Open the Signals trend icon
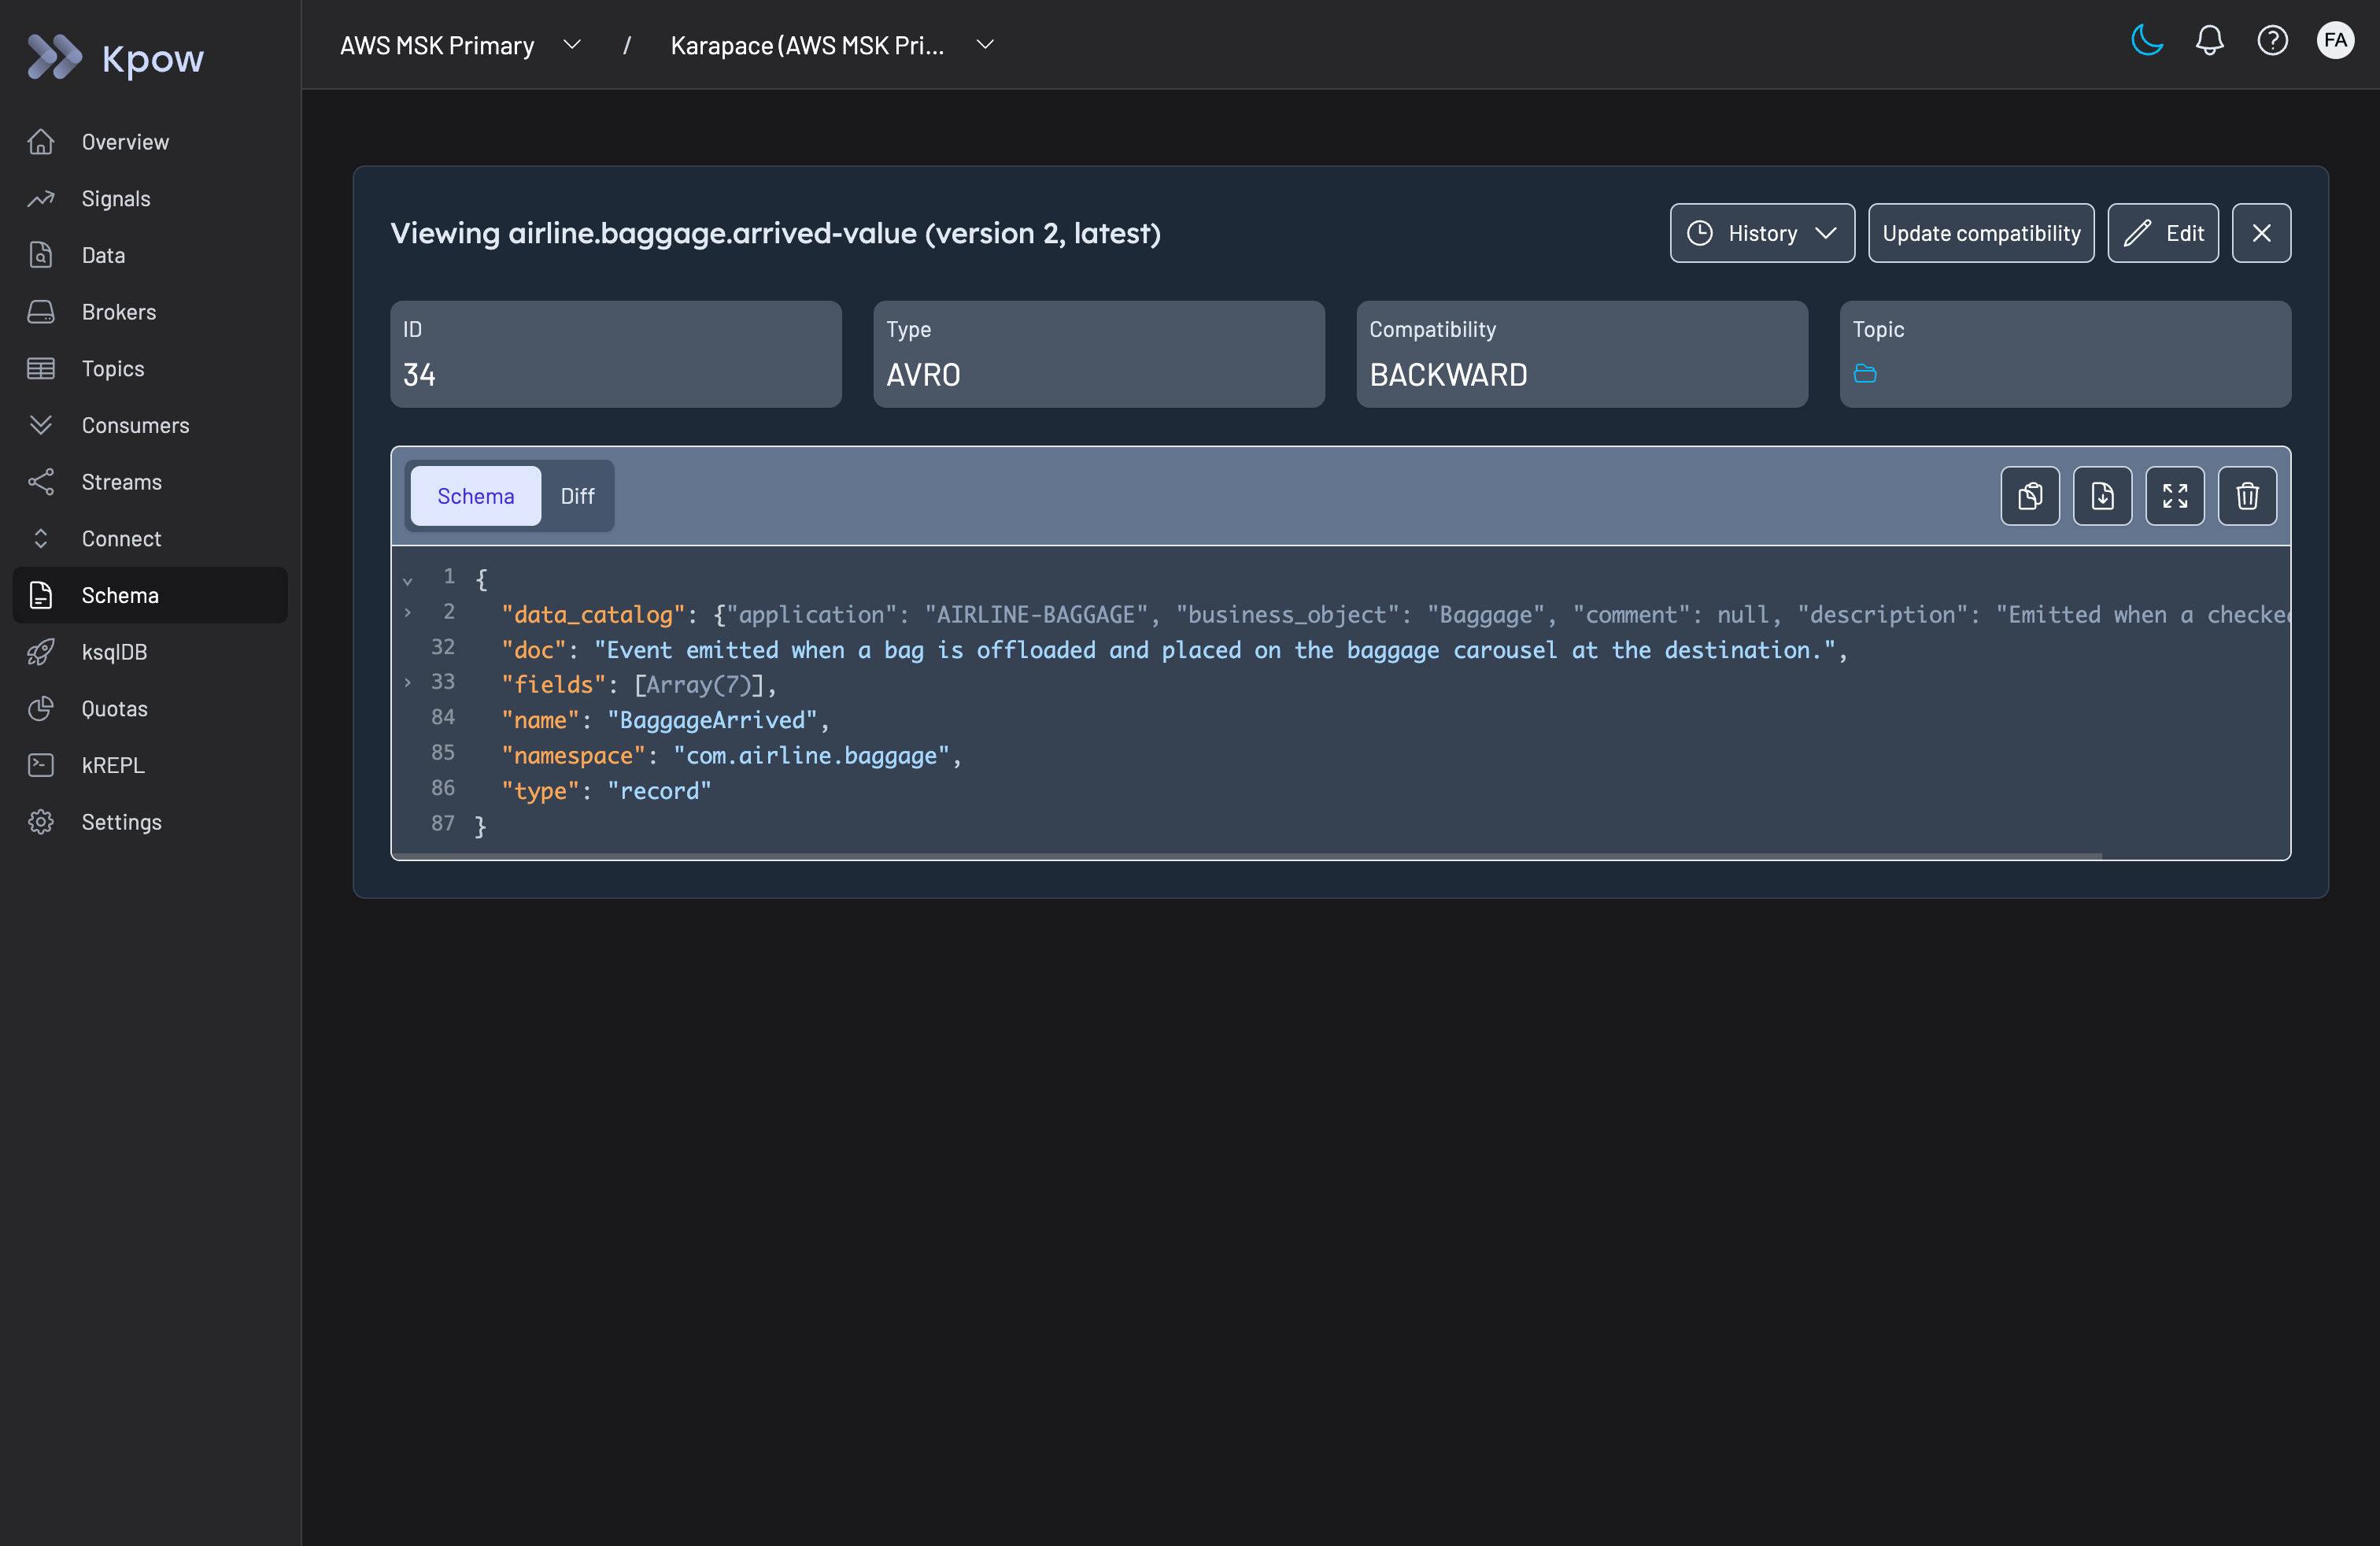 (x=41, y=199)
